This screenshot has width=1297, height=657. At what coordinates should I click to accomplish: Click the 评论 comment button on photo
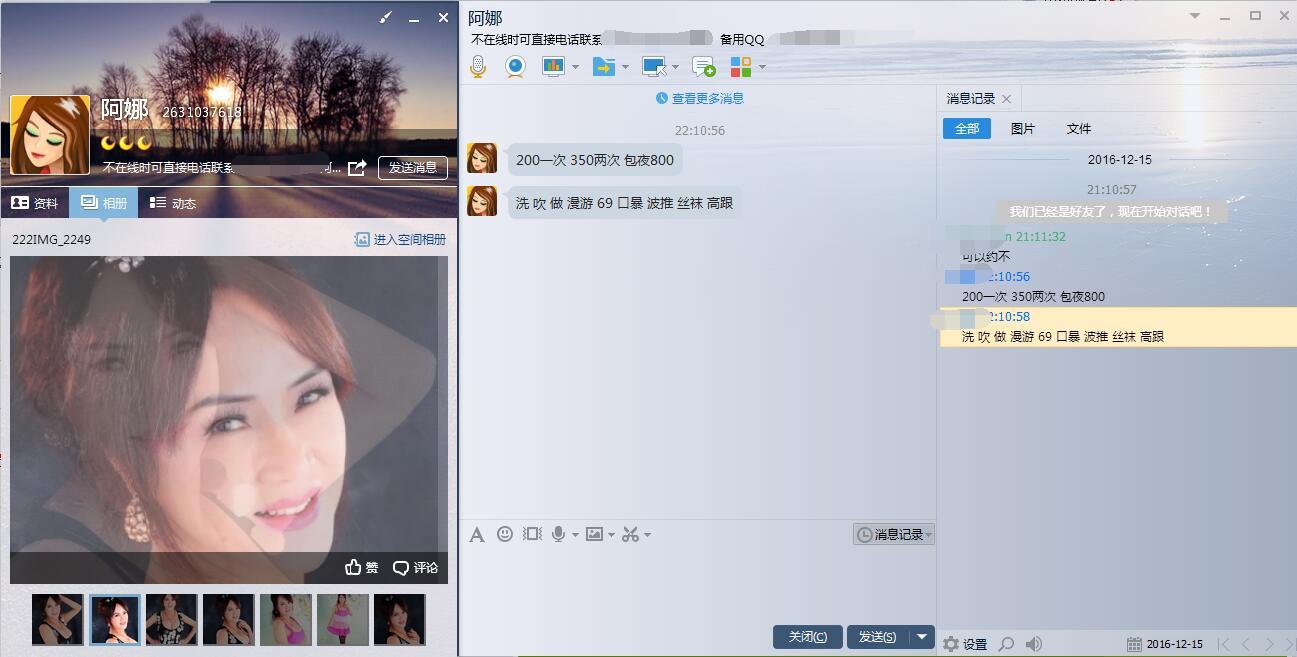pyautogui.click(x=416, y=568)
